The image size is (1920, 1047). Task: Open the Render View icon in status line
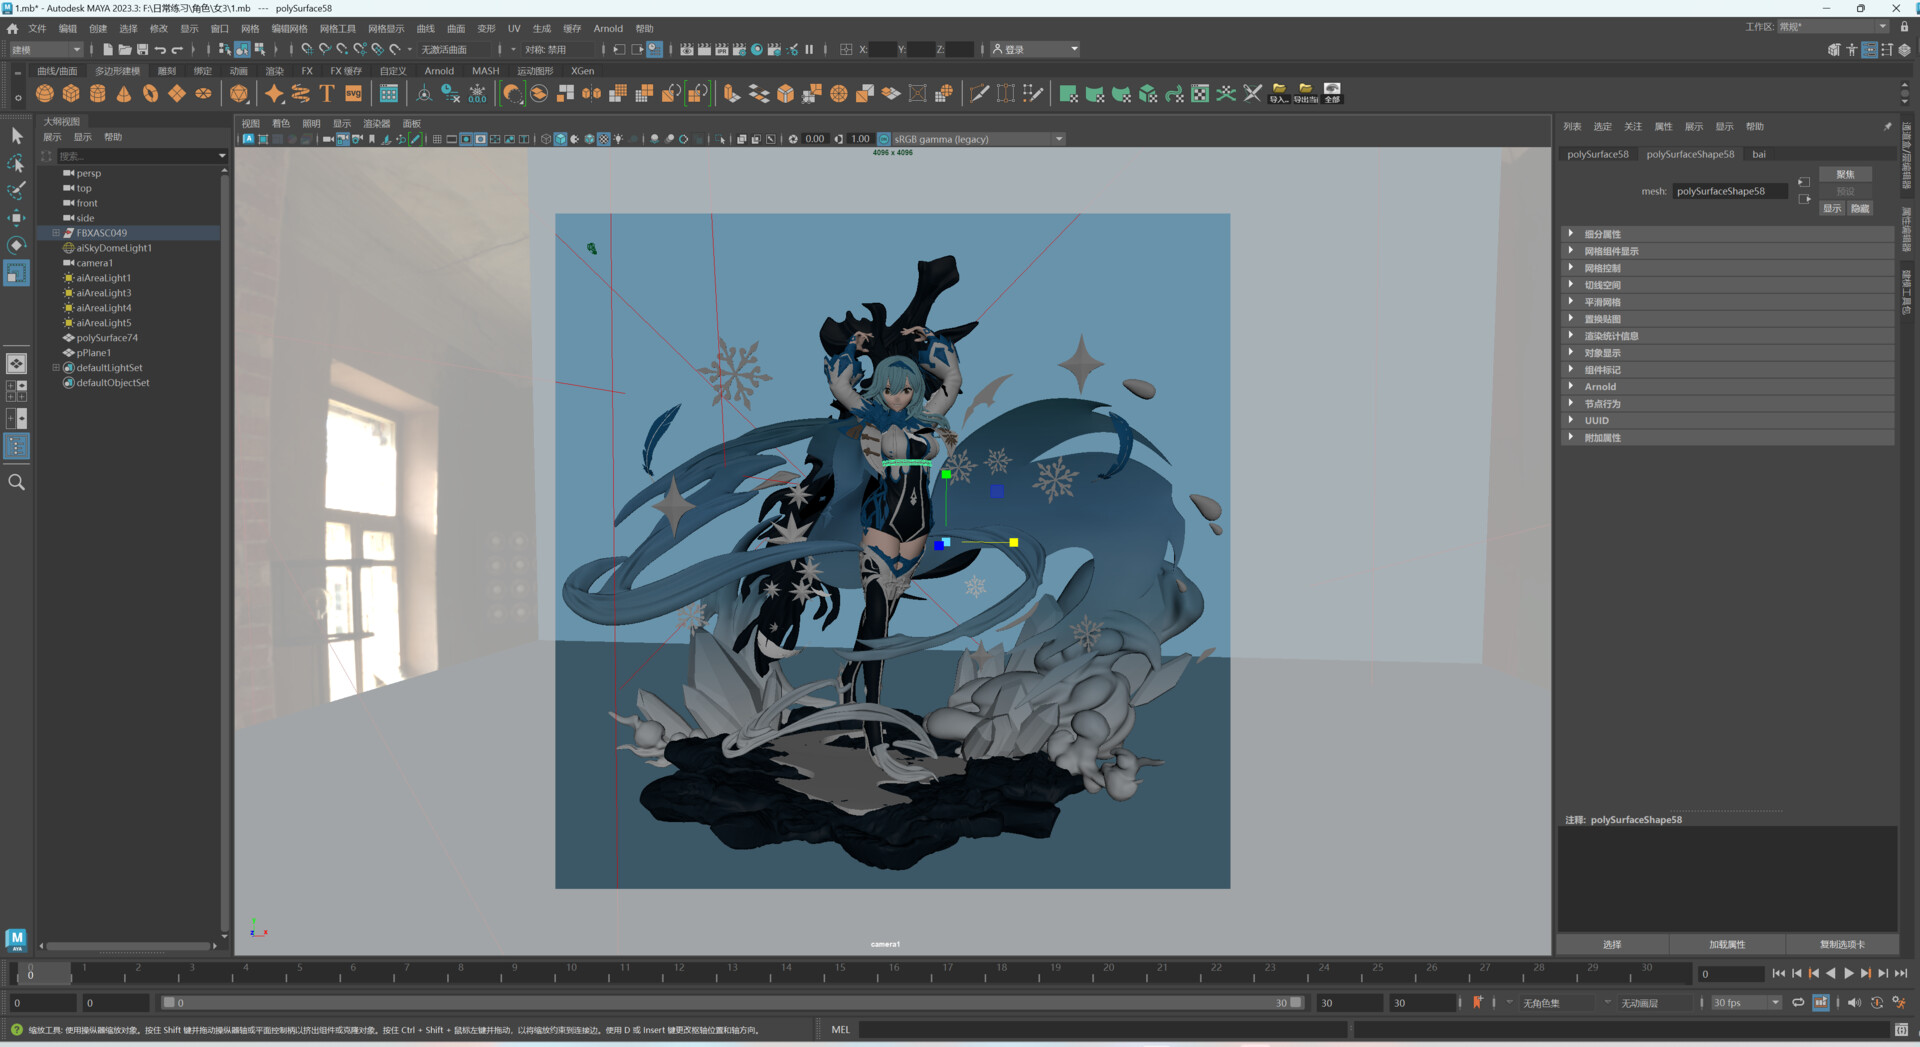click(x=687, y=49)
